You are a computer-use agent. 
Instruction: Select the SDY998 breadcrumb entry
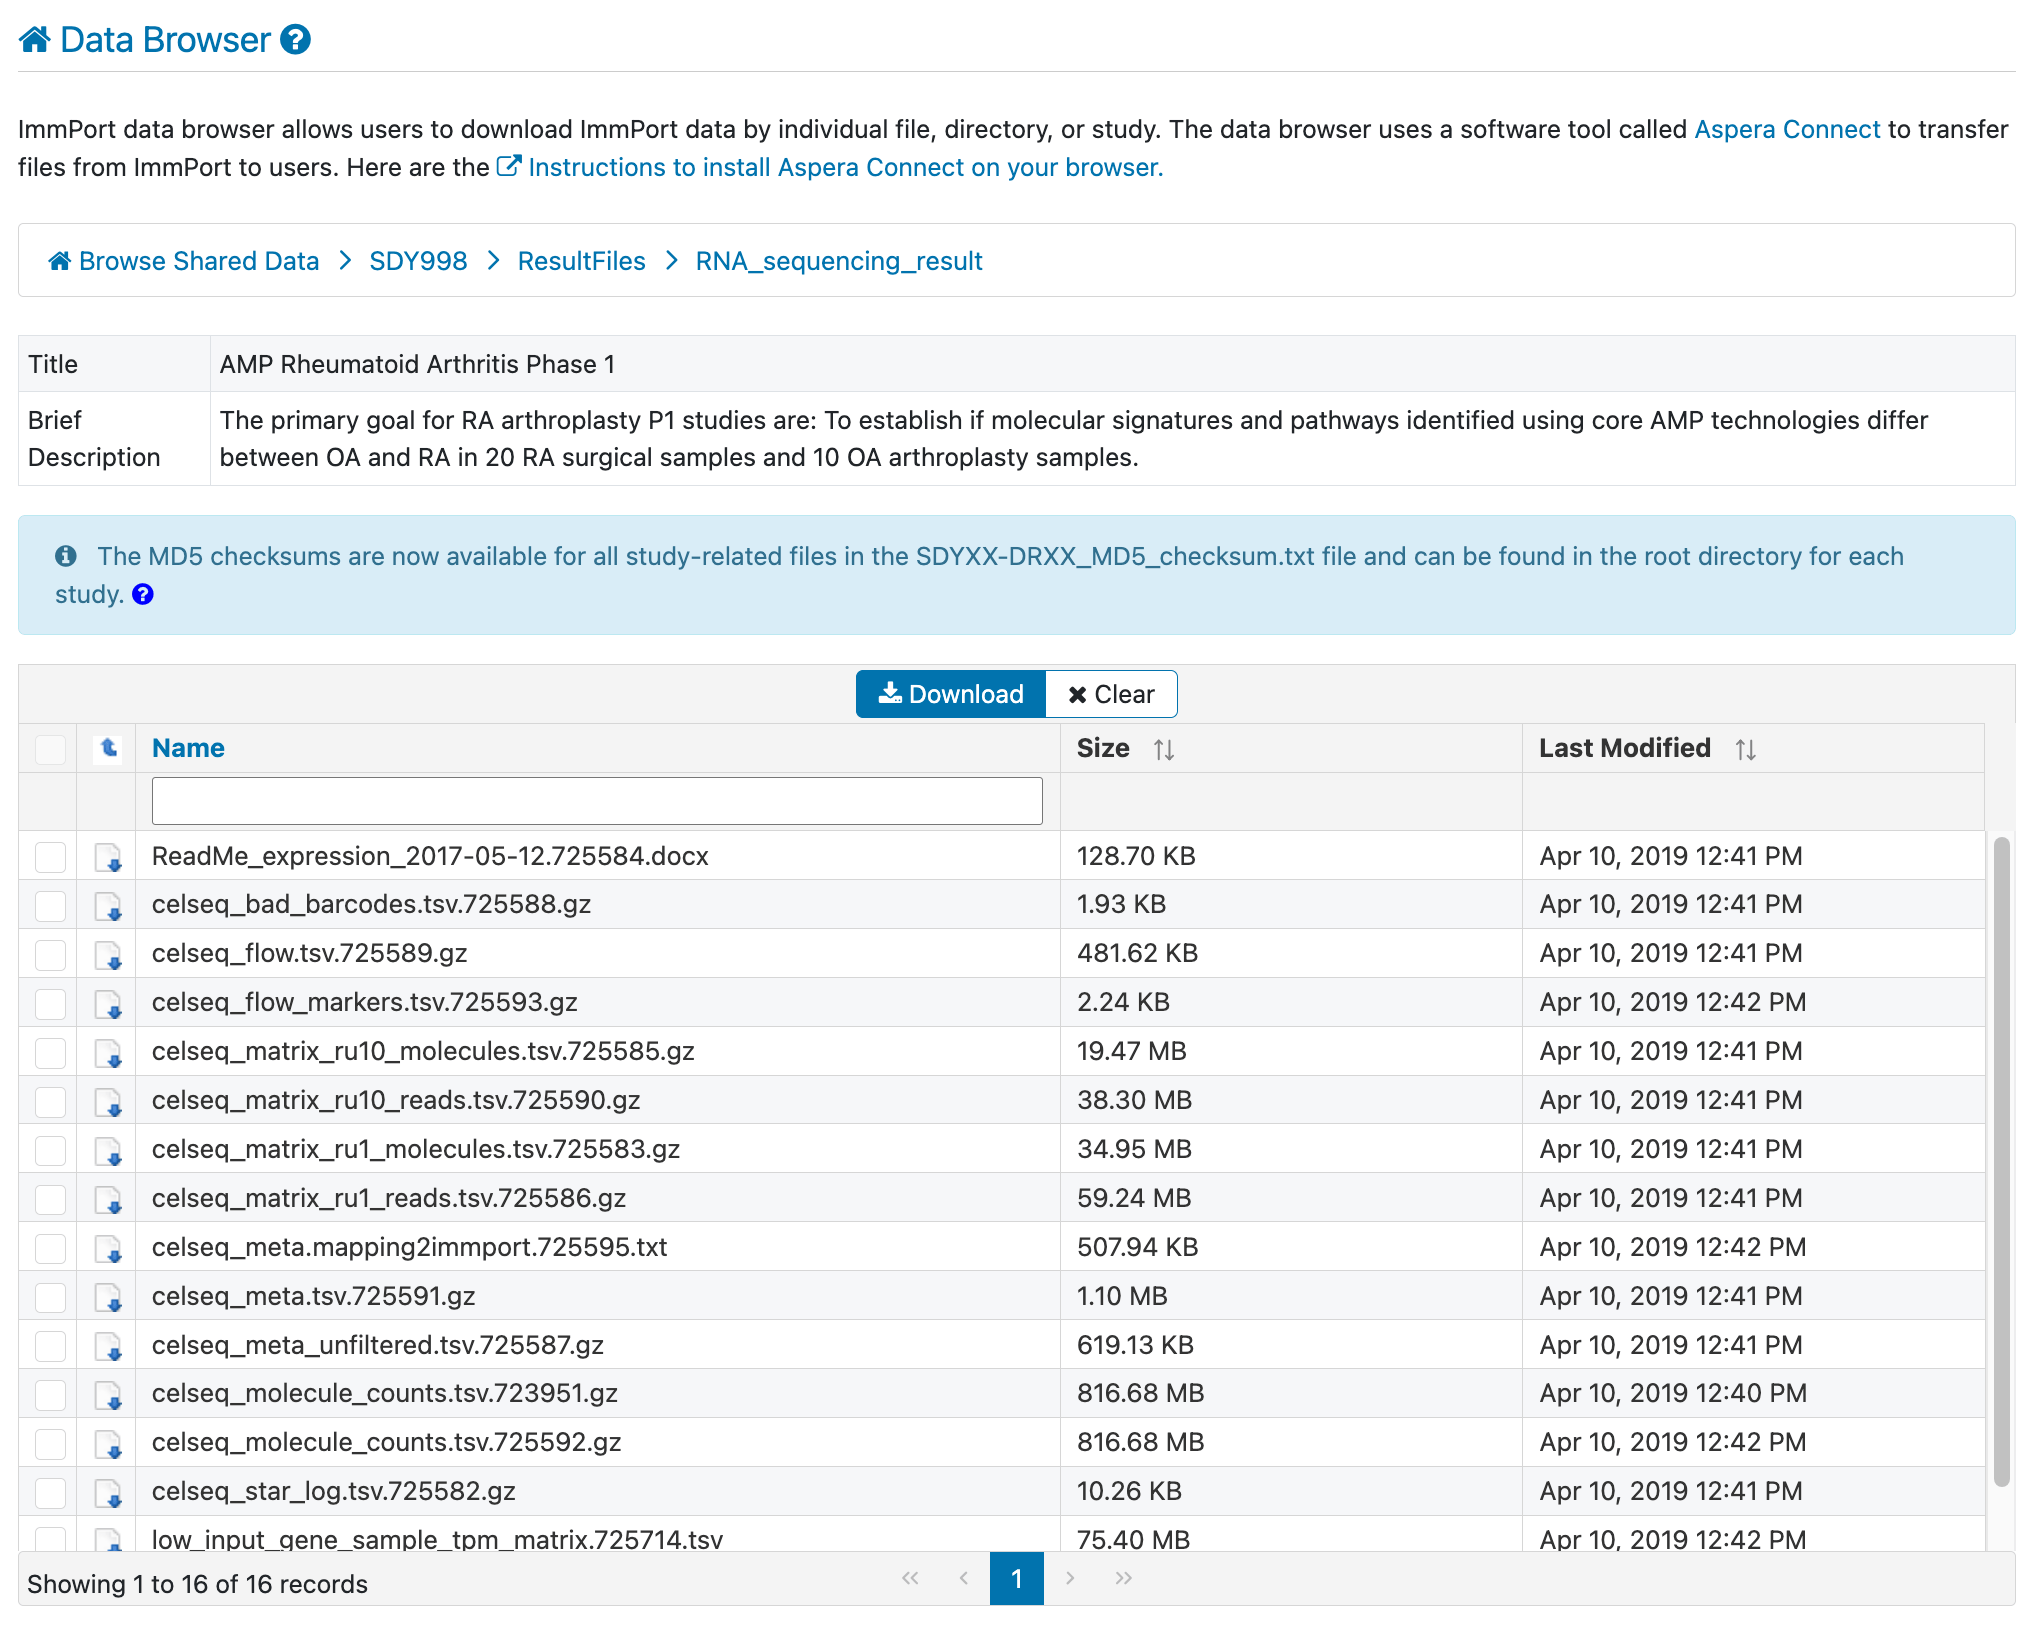[418, 260]
